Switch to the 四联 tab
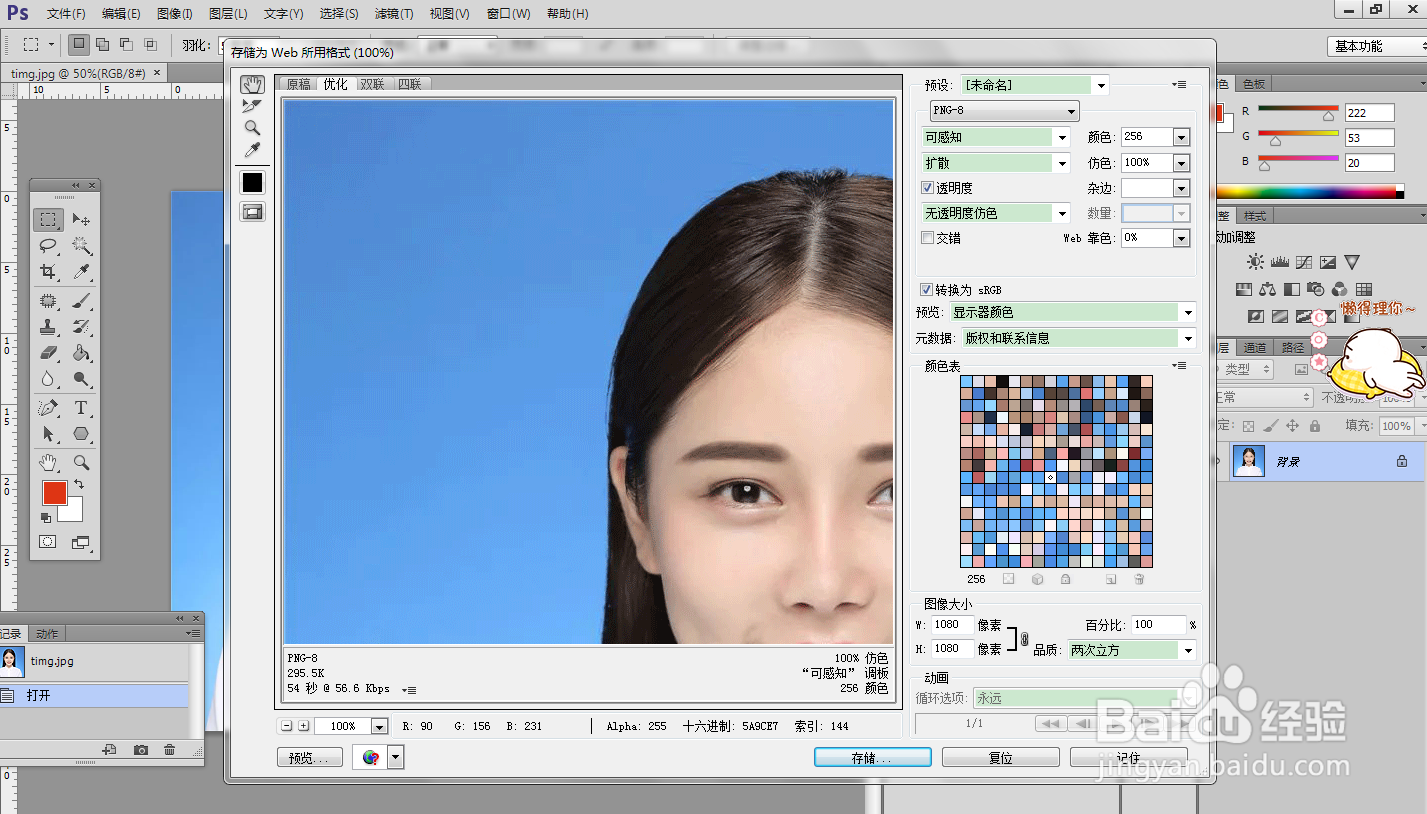The width and height of the screenshot is (1427, 814). pyautogui.click(x=409, y=84)
